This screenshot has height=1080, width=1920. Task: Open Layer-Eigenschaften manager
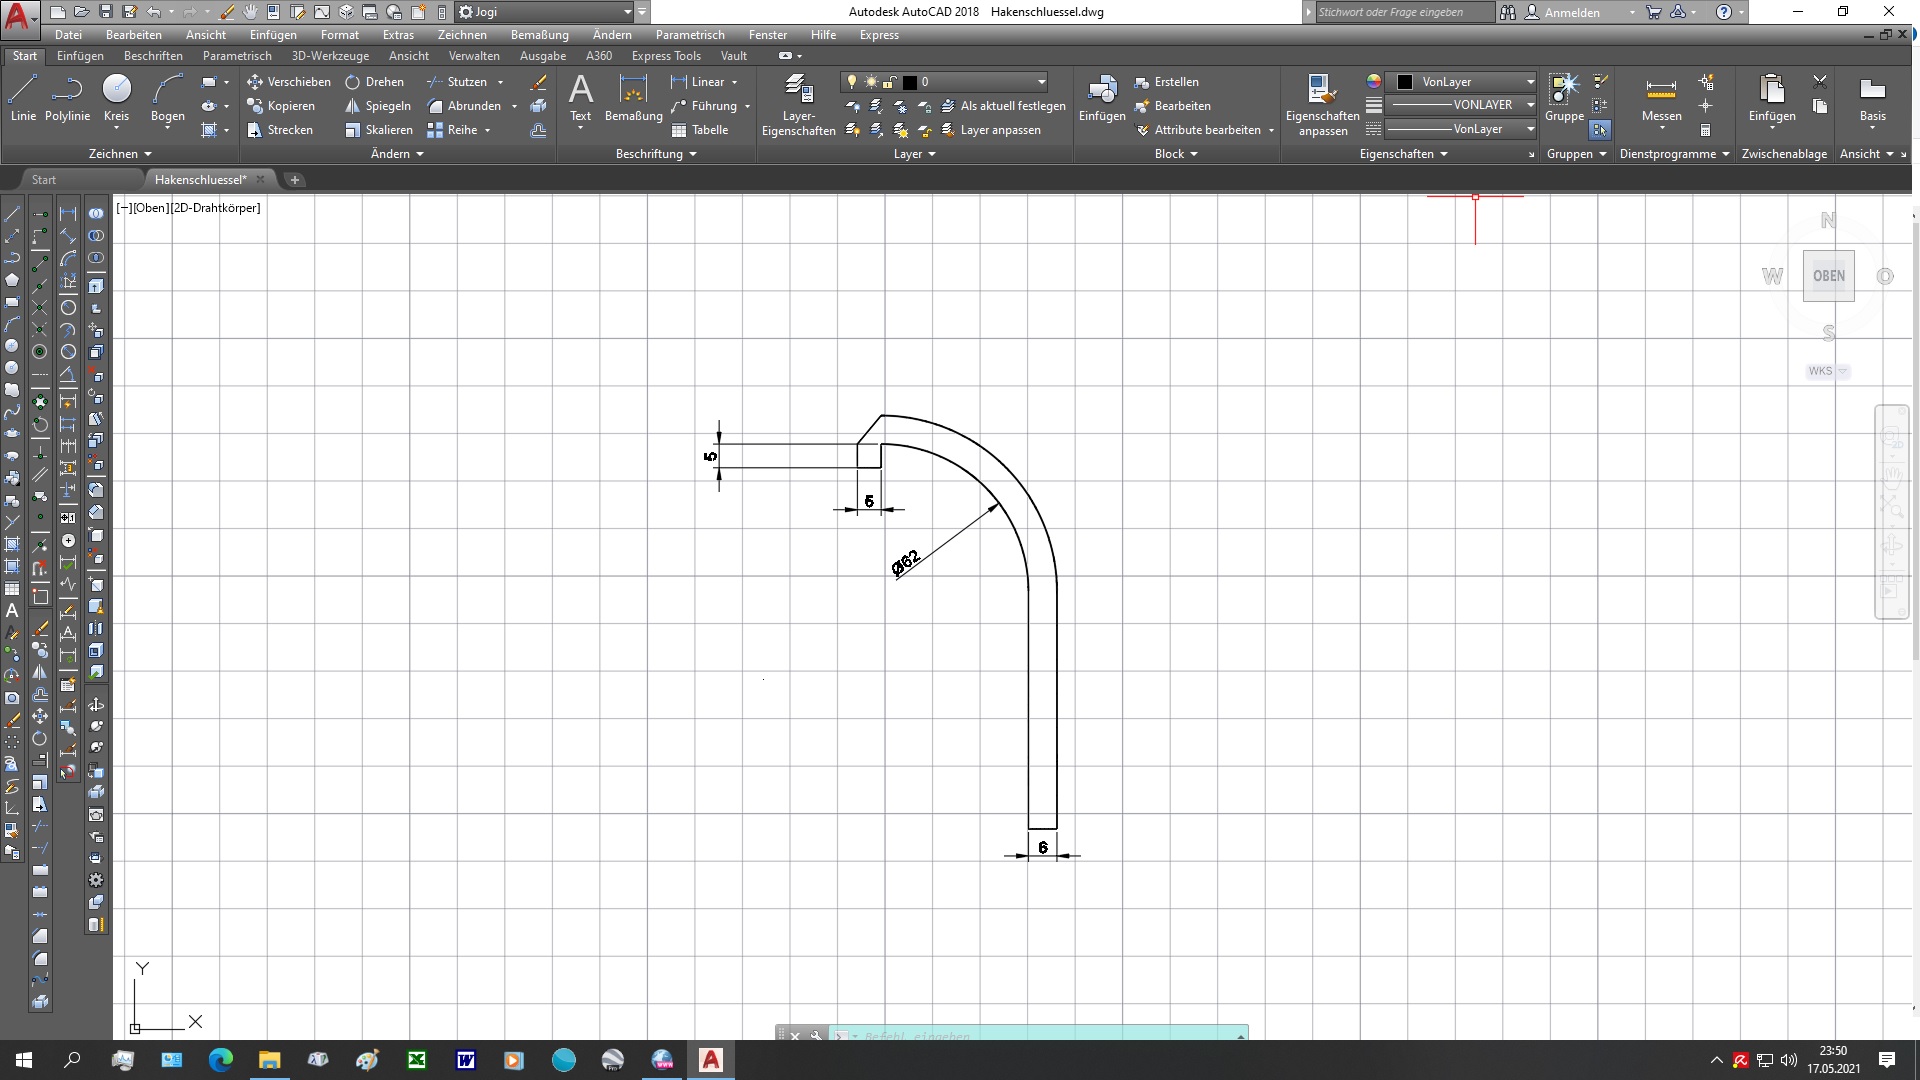[798, 105]
